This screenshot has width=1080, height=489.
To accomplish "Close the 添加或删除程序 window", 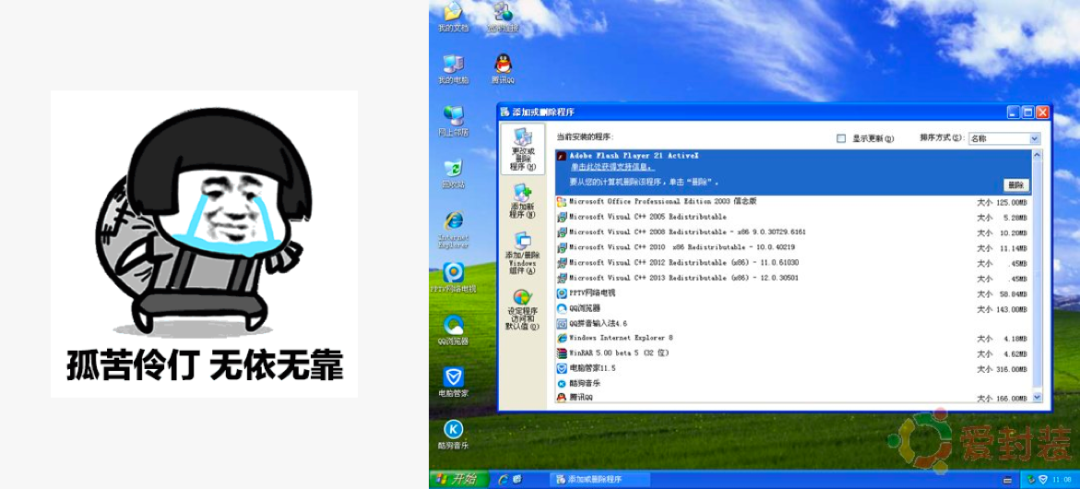I will point(1042,112).
